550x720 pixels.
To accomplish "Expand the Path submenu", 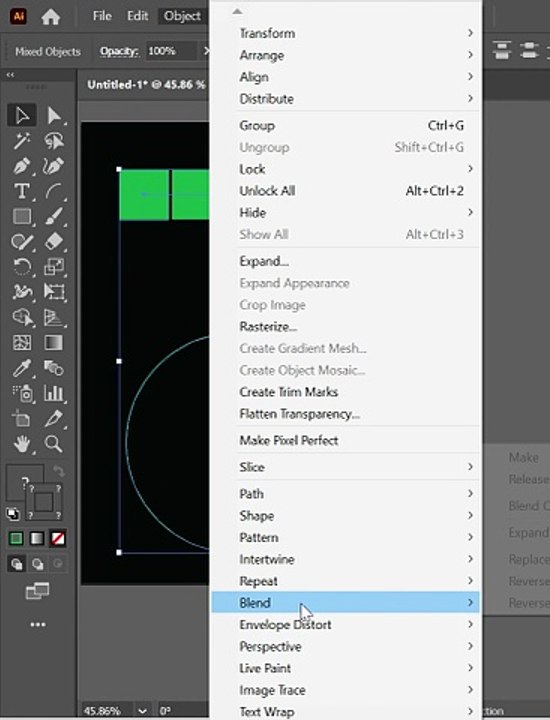I will pos(345,494).
